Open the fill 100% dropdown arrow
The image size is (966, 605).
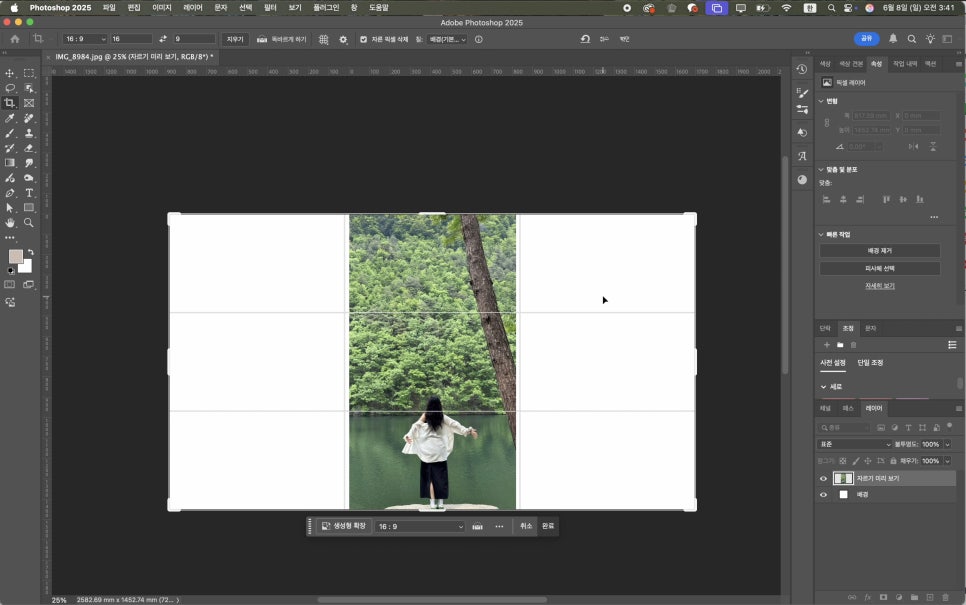click(x=948, y=461)
